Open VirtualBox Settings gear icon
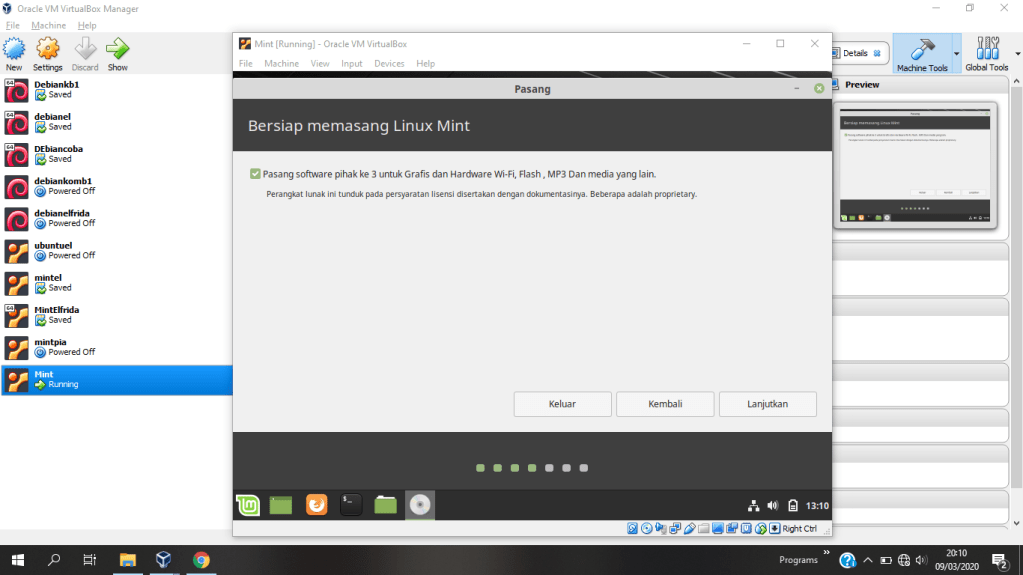1023x575 pixels. [x=47, y=54]
